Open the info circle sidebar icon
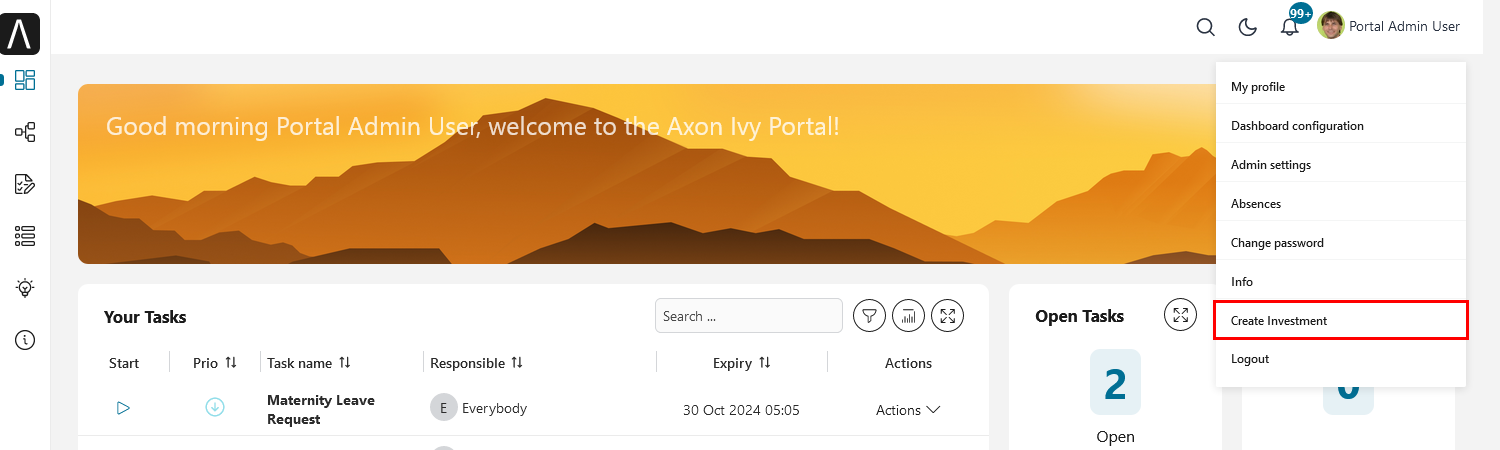The image size is (1500, 450). click(25, 340)
